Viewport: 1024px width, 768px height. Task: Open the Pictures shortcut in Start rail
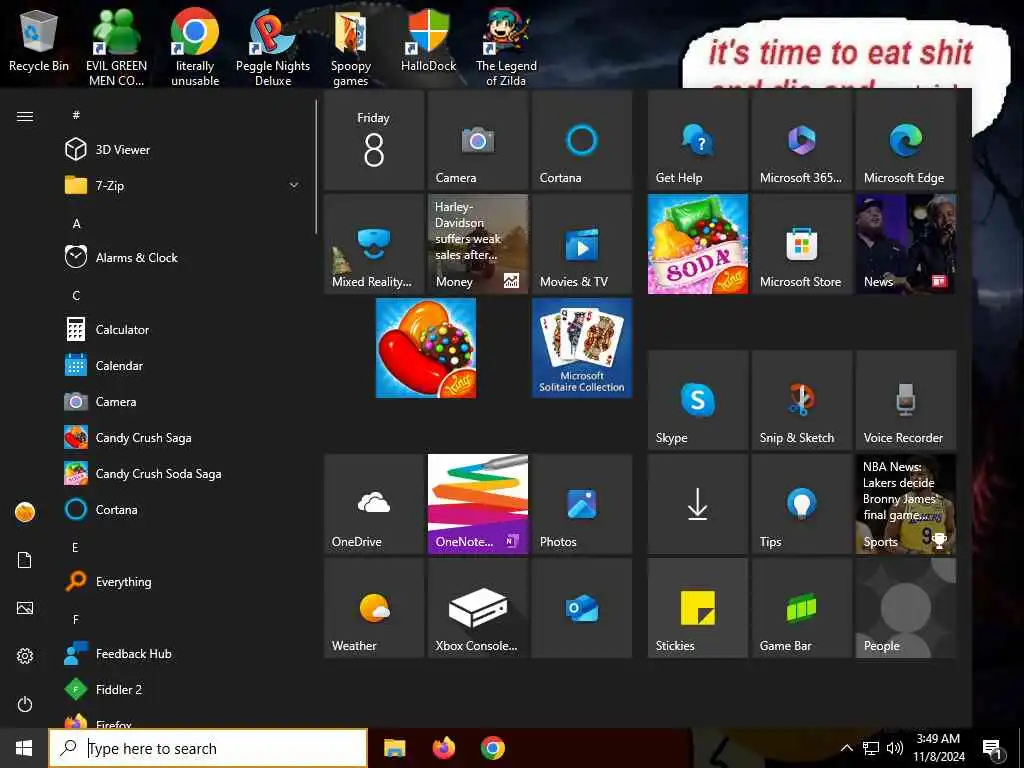pyautogui.click(x=25, y=608)
